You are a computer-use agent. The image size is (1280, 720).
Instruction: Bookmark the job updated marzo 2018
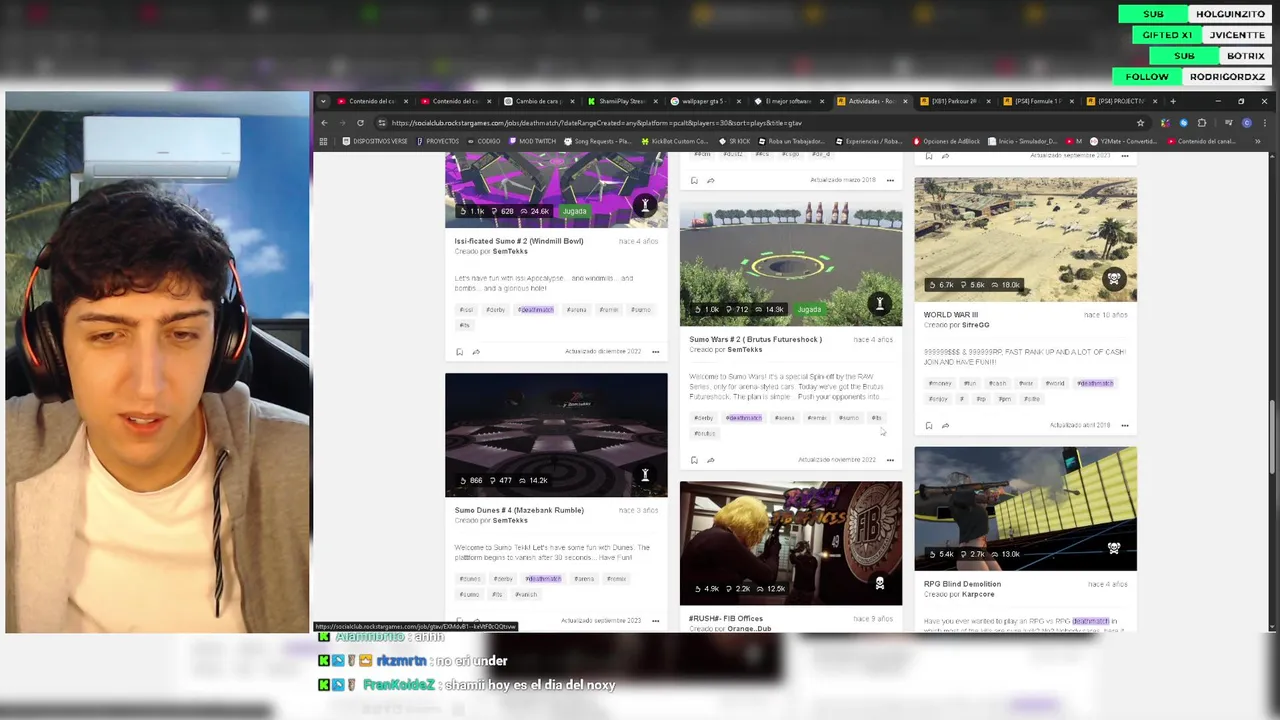(694, 181)
